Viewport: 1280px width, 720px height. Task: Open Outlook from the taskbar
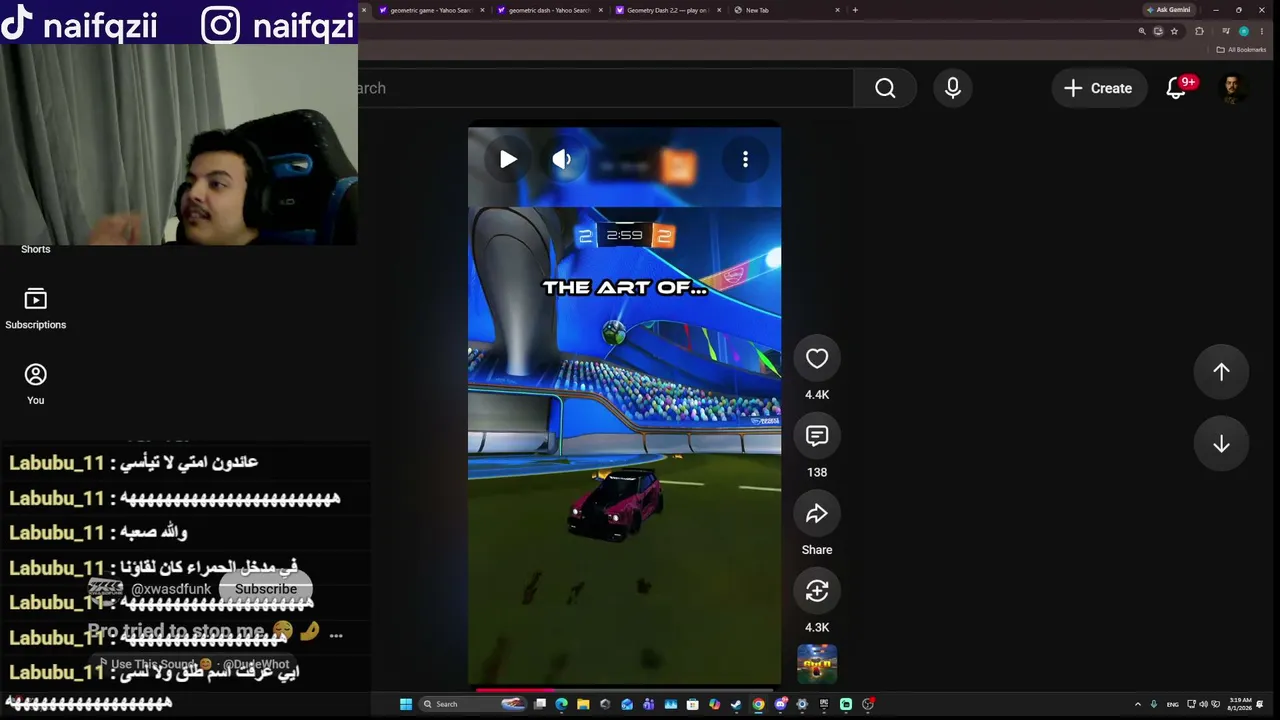(x=627, y=704)
